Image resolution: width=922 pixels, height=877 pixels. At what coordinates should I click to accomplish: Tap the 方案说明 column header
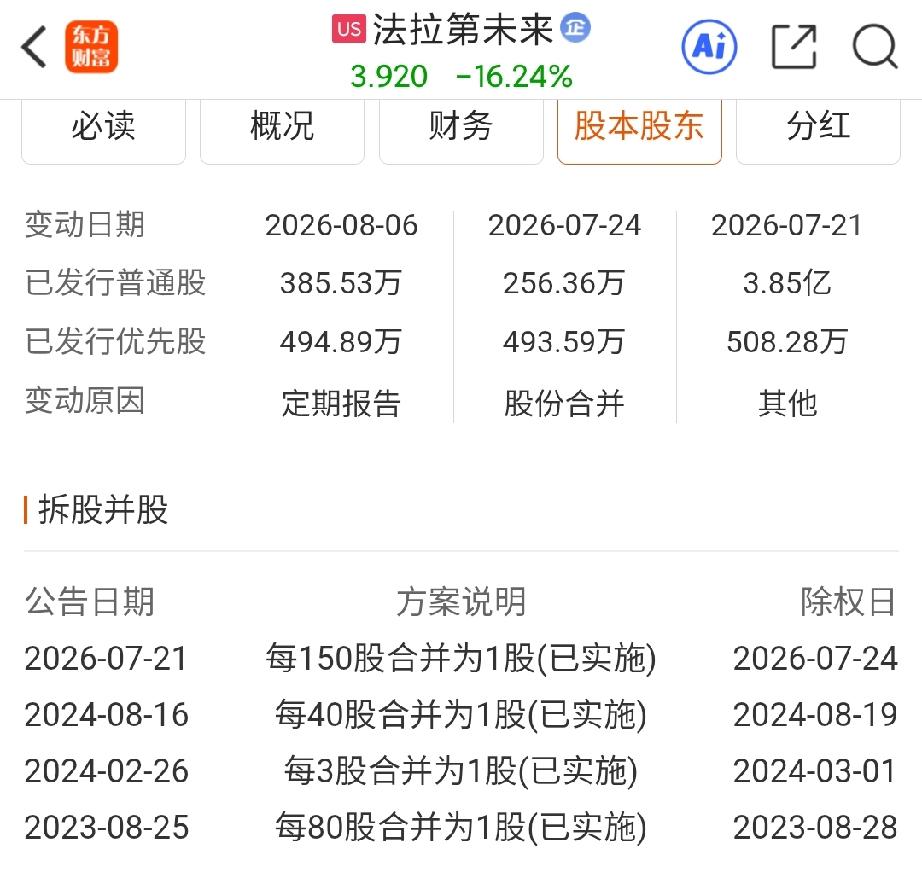tap(461, 602)
